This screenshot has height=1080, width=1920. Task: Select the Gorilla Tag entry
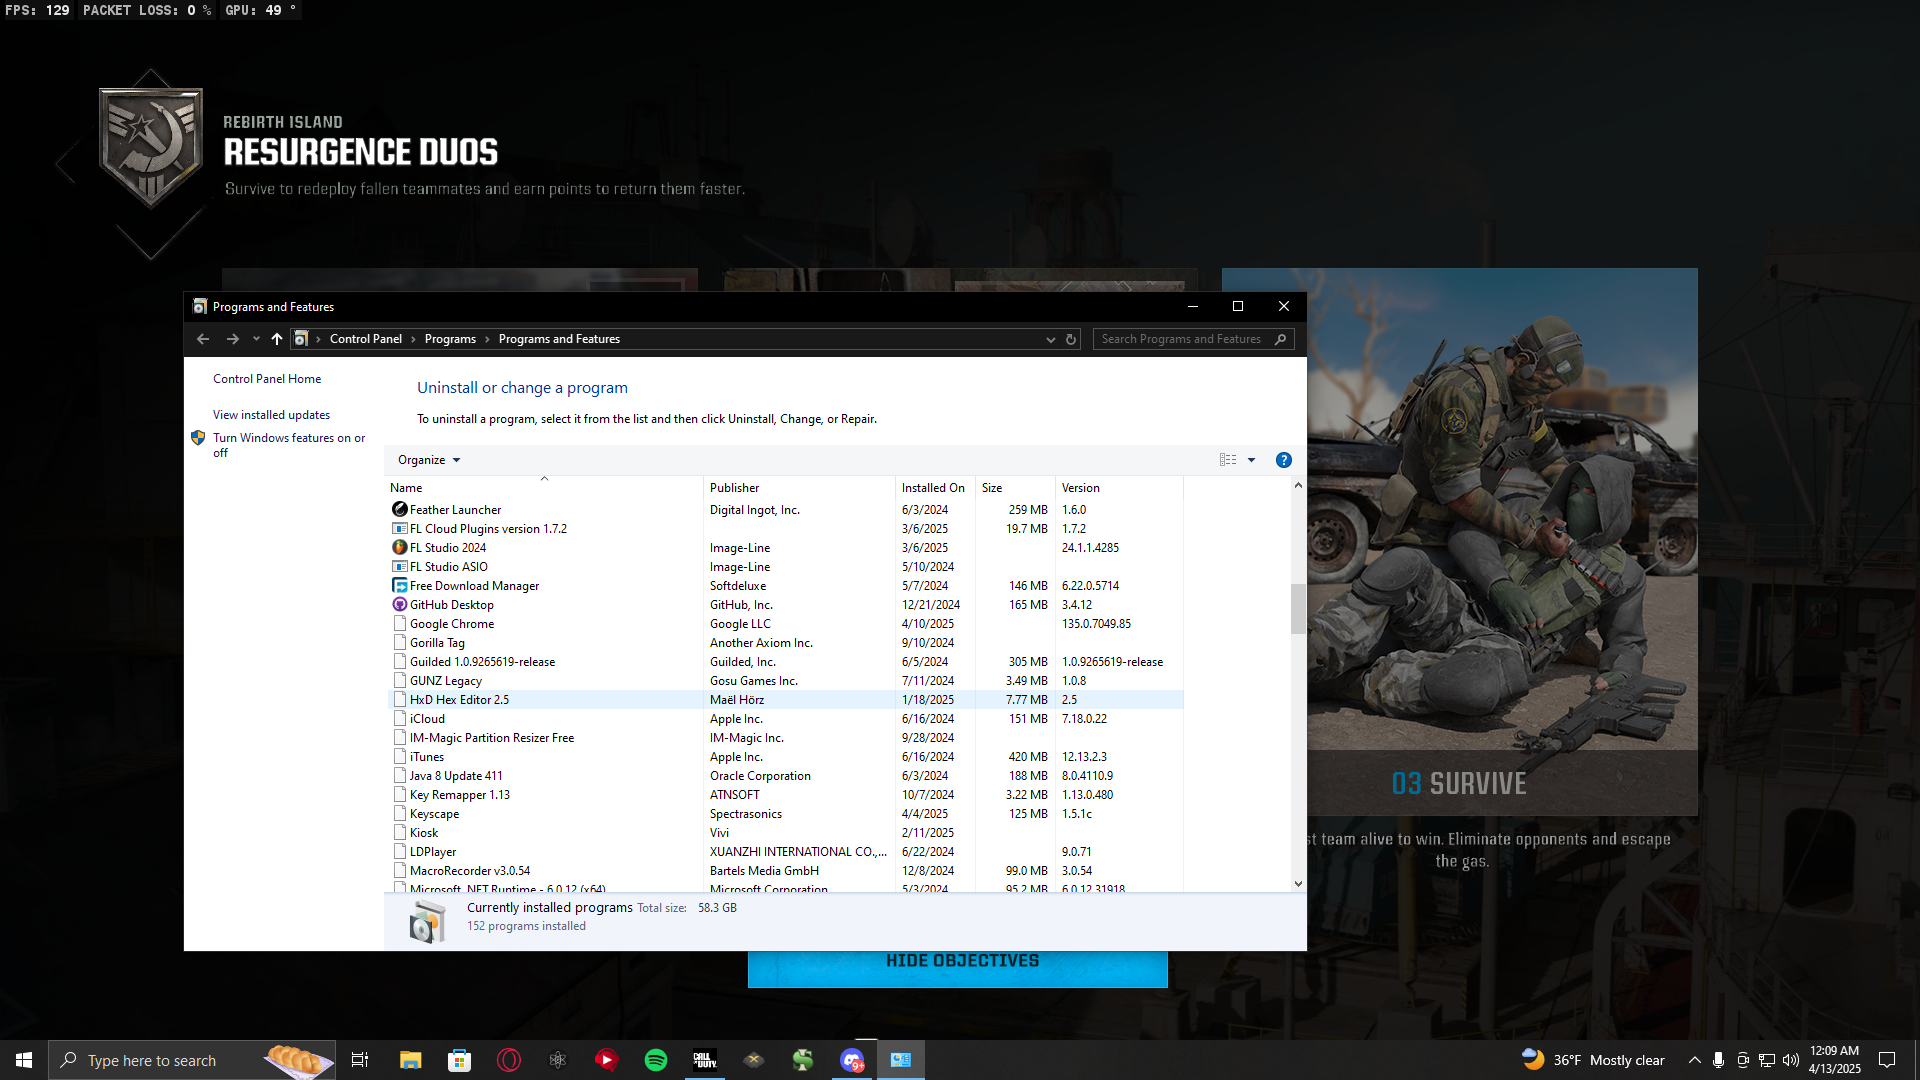(x=785, y=643)
